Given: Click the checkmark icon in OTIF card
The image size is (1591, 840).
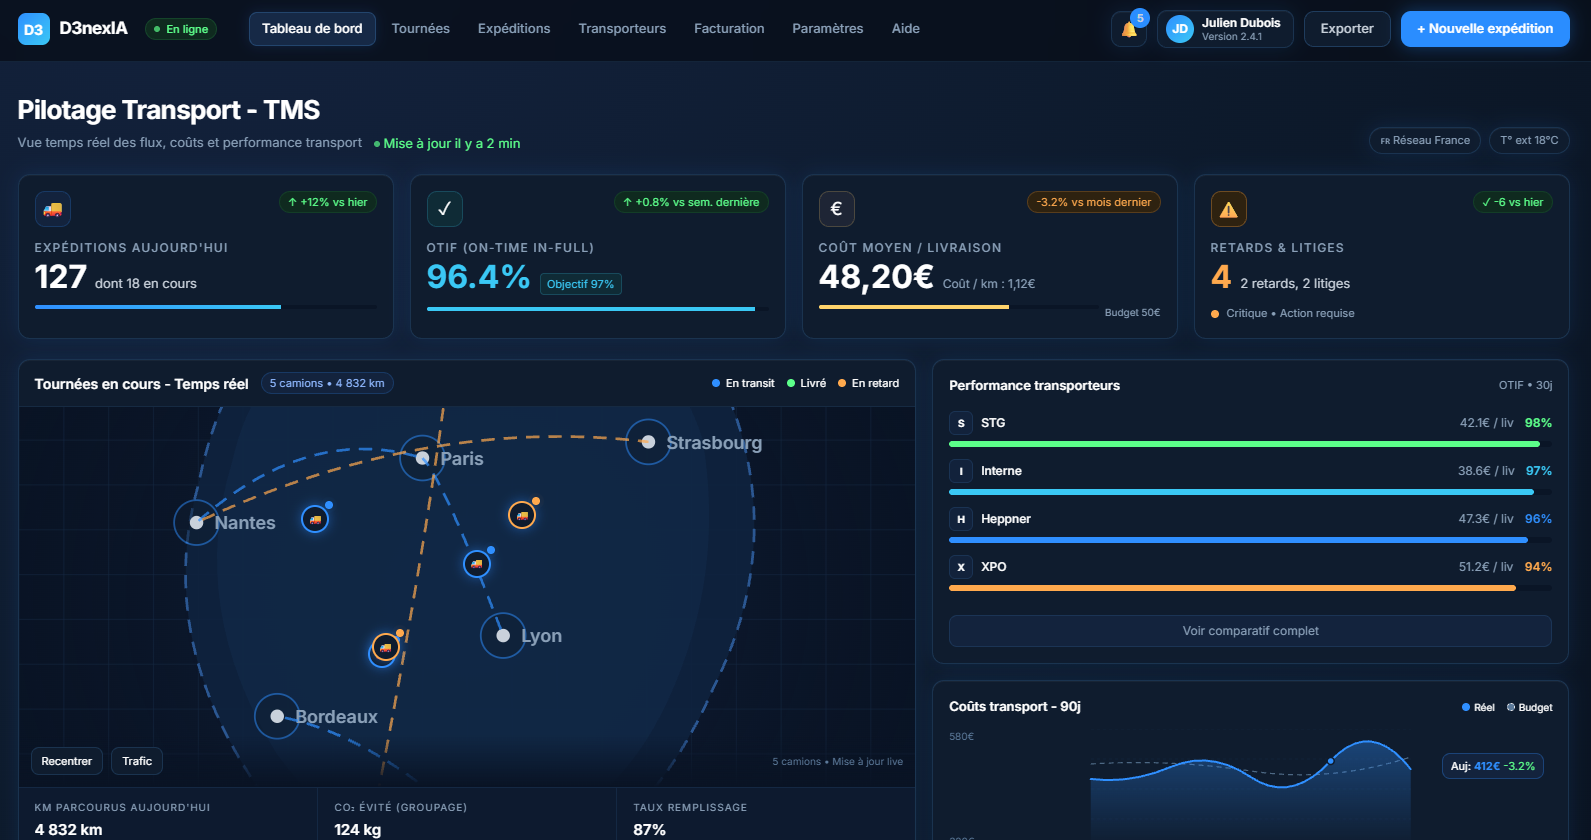Looking at the screenshot, I should tap(444, 209).
